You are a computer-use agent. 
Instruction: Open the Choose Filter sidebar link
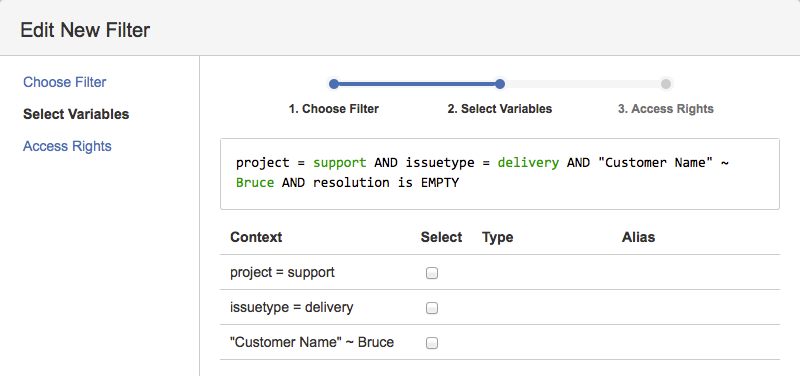coord(65,82)
